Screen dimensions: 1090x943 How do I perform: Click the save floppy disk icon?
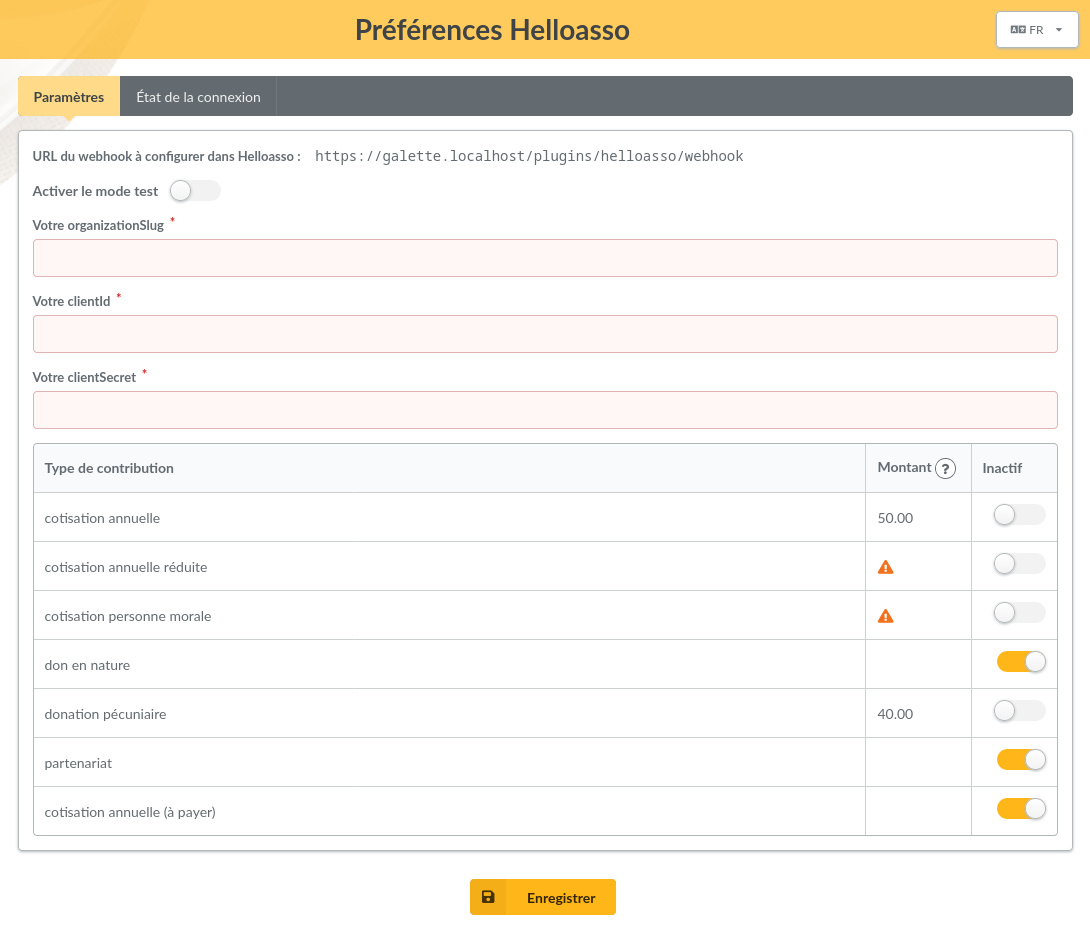click(488, 897)
